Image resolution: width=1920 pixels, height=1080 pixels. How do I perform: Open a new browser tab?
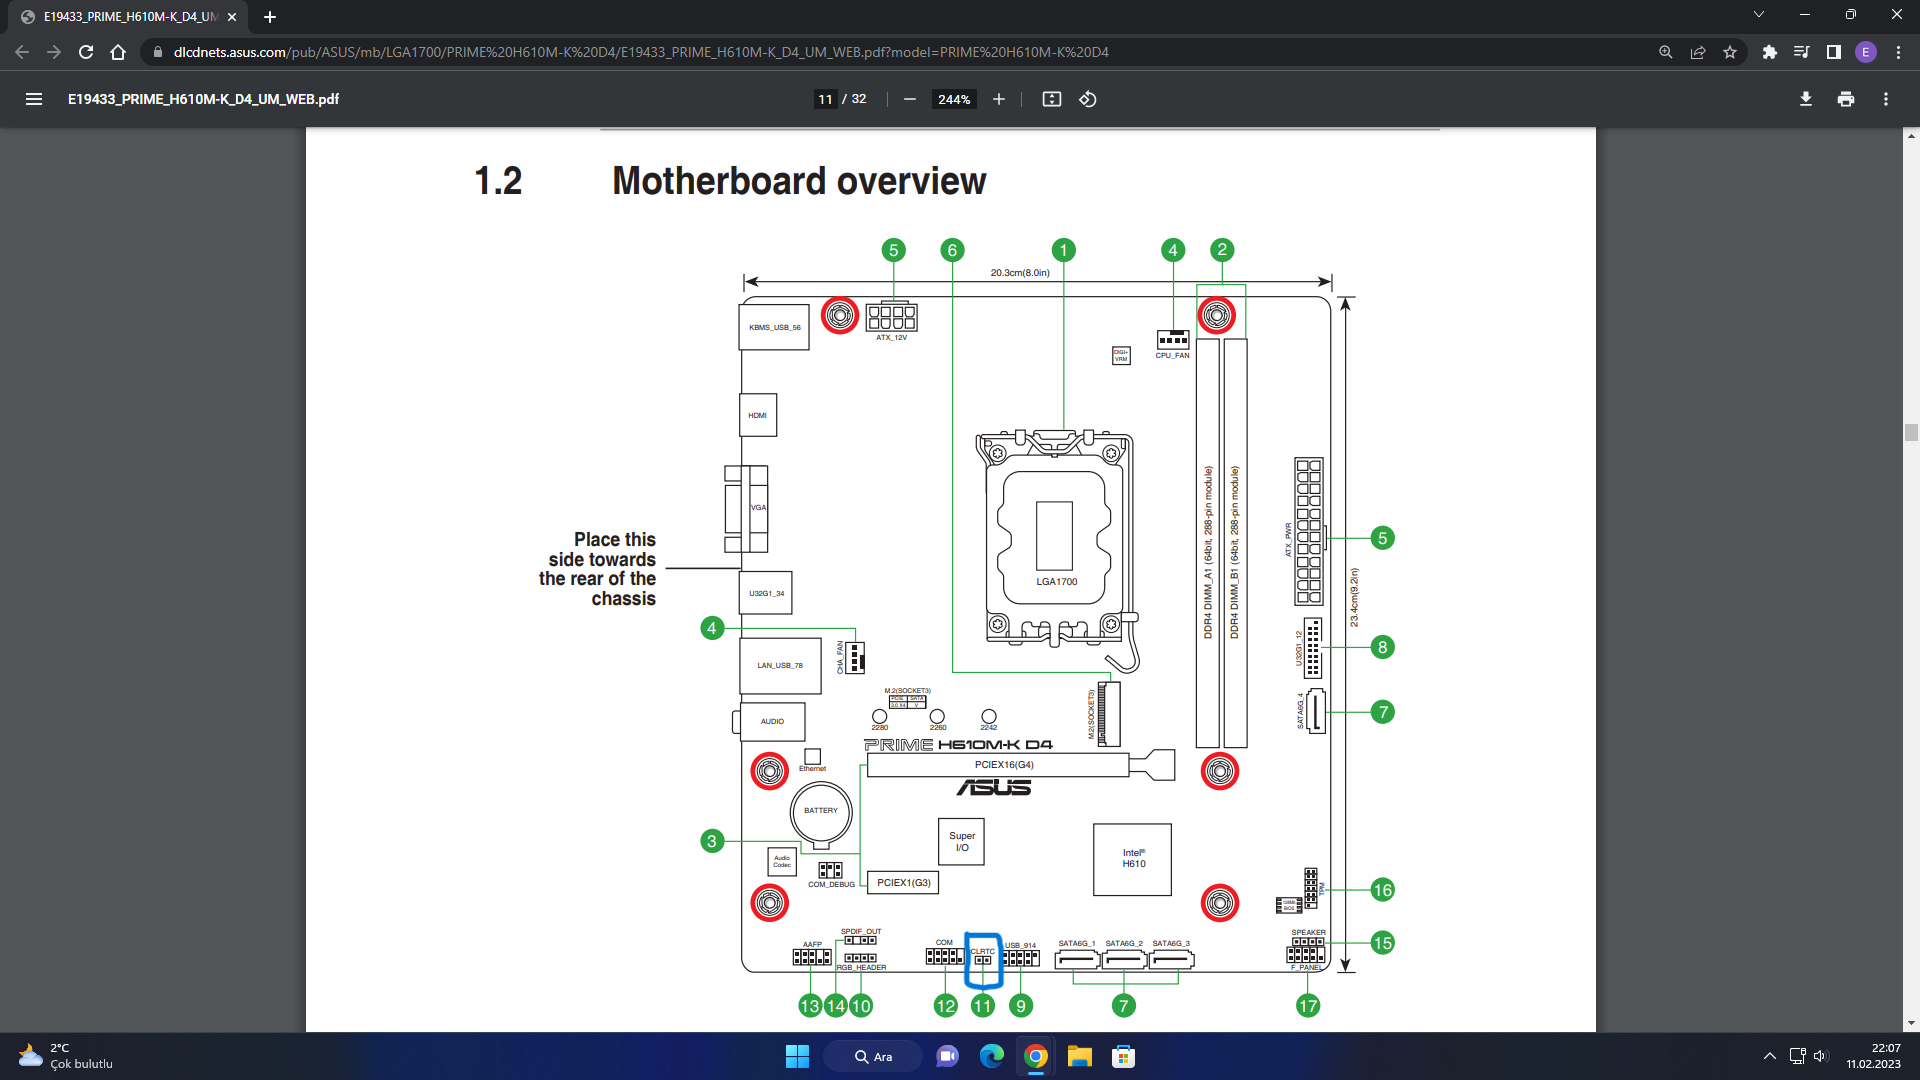coord(270,17)
